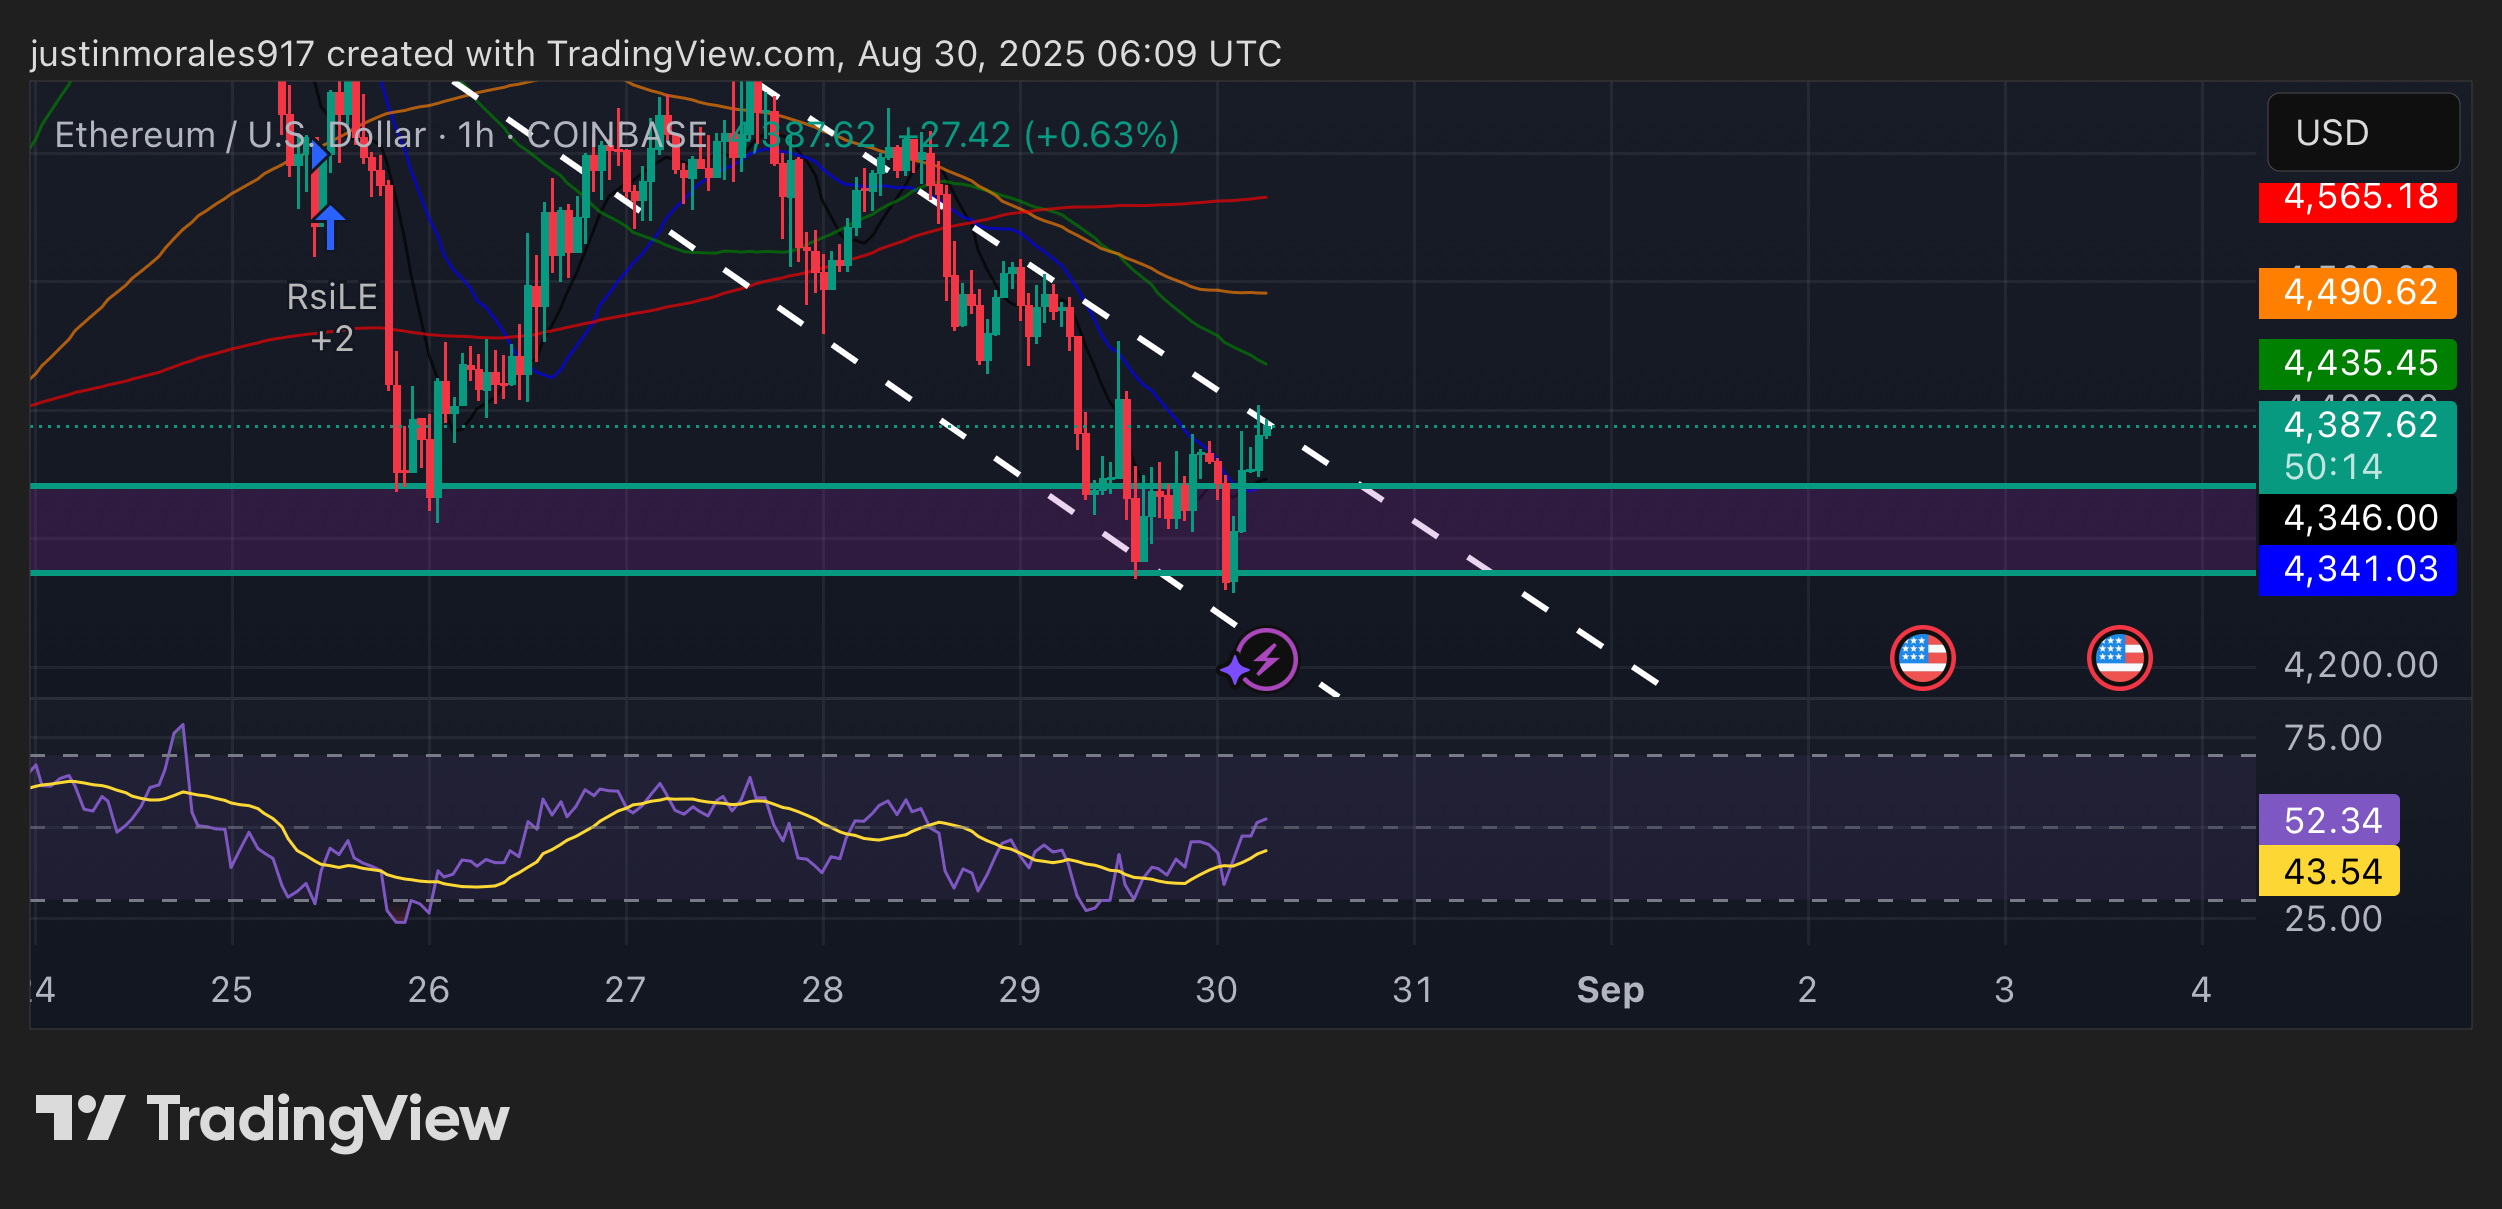Click the RsiLE +2 signal label
The height and width of the screenshot is (1209, 2502).
pos(331,318)
